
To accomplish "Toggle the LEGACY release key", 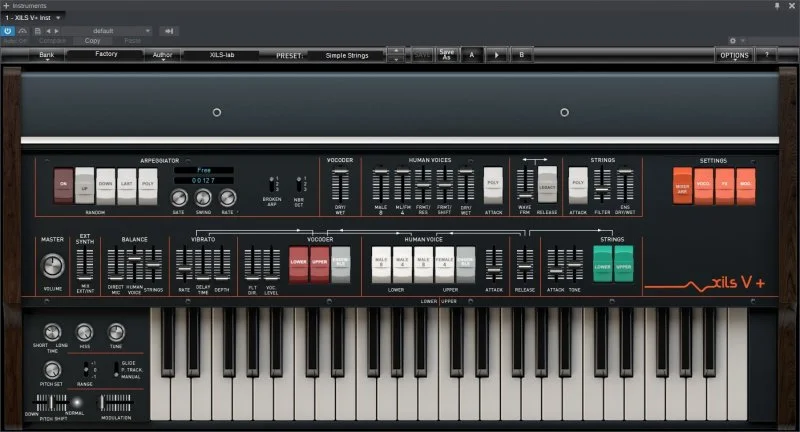I will [547, 186].
